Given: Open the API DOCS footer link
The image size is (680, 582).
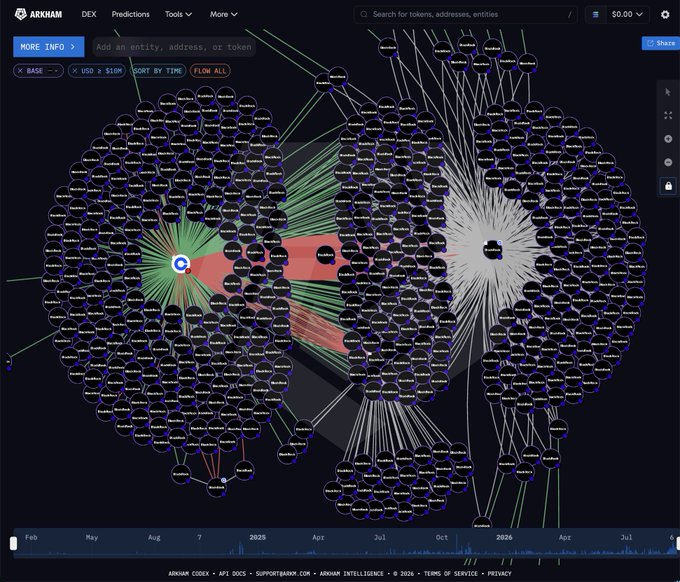Looking at the screenshot, I should [232, 574].
